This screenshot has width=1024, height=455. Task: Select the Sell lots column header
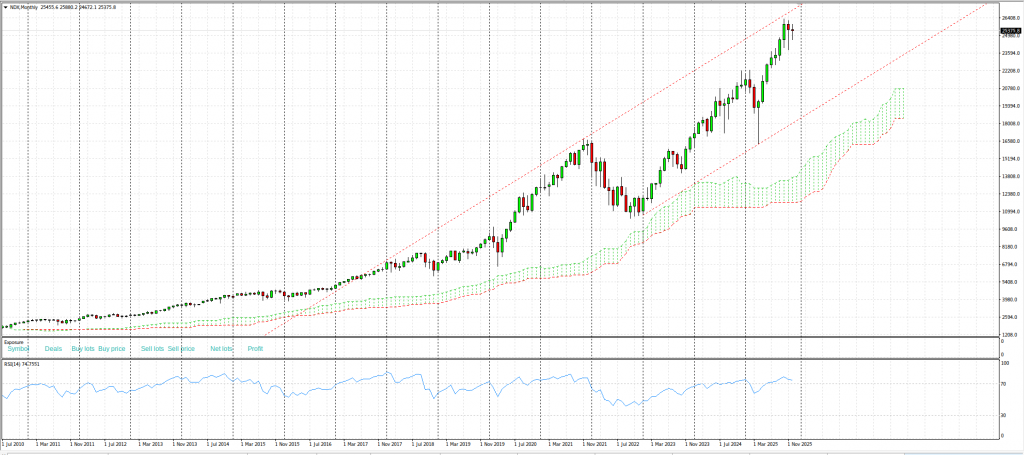[x=152, y=349]
